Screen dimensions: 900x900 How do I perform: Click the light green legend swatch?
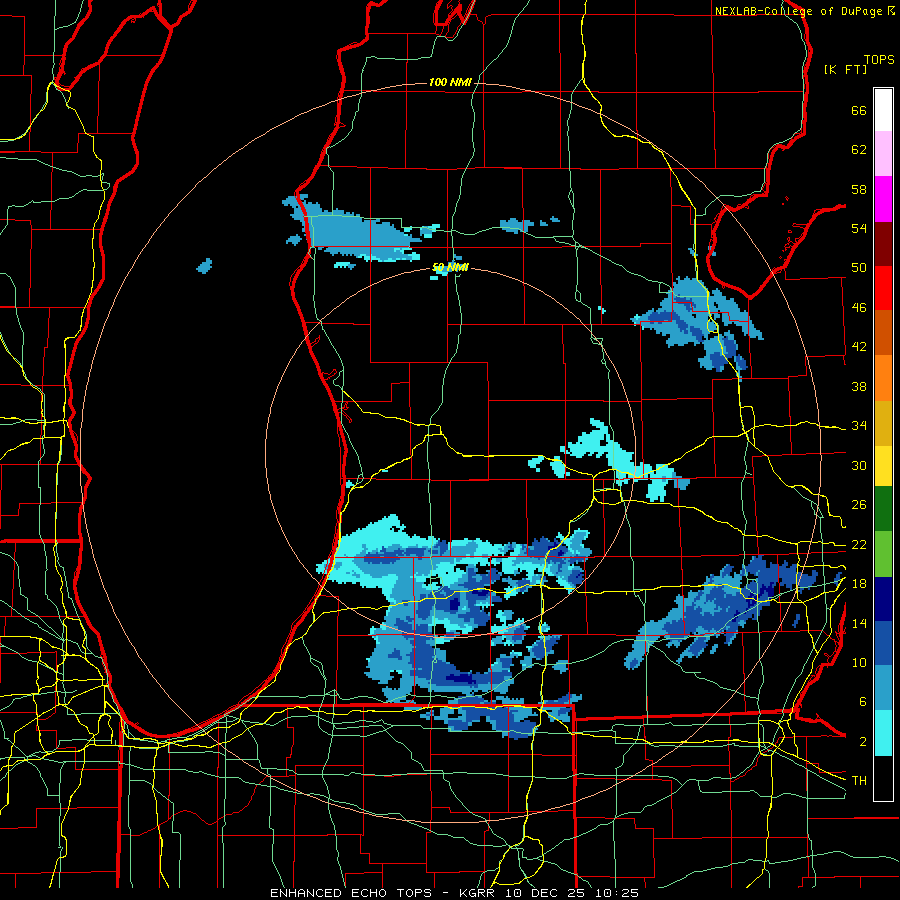click(883, 554)
